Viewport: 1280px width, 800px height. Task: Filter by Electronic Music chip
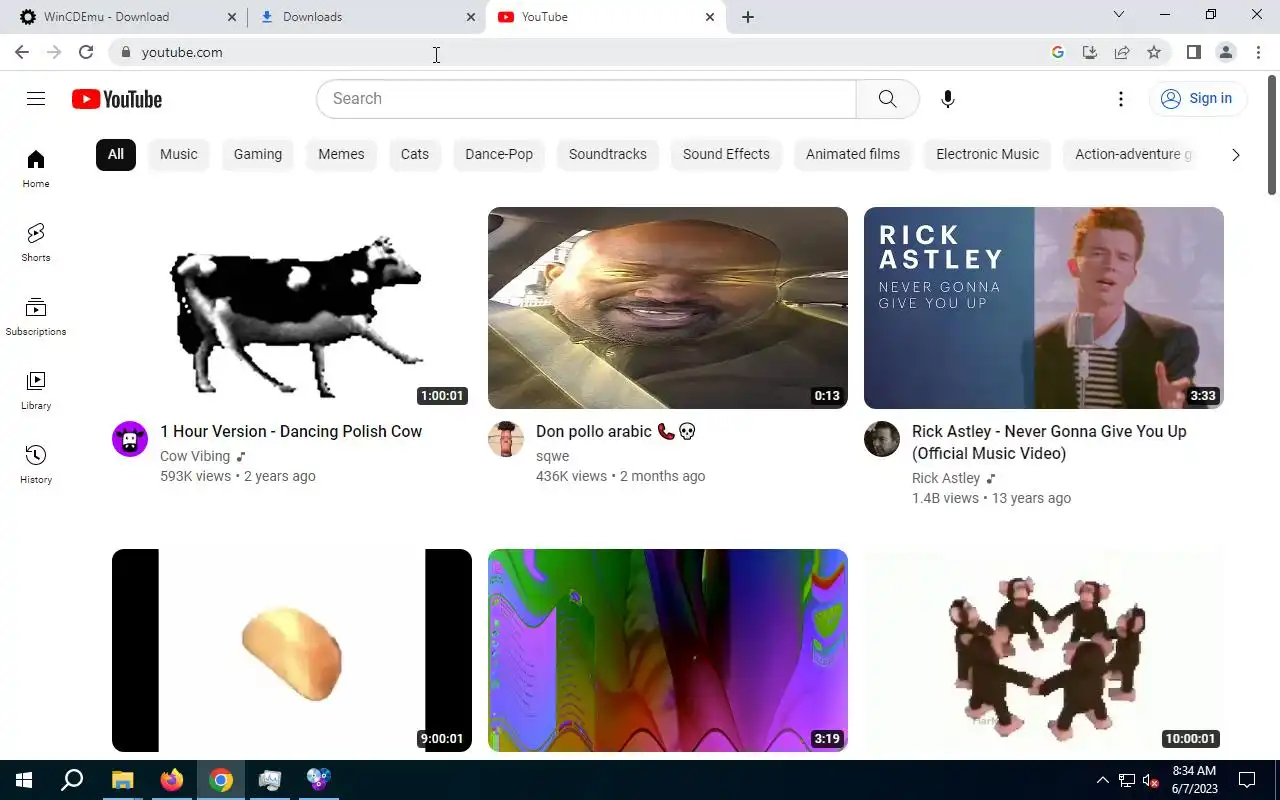(987, 154)
